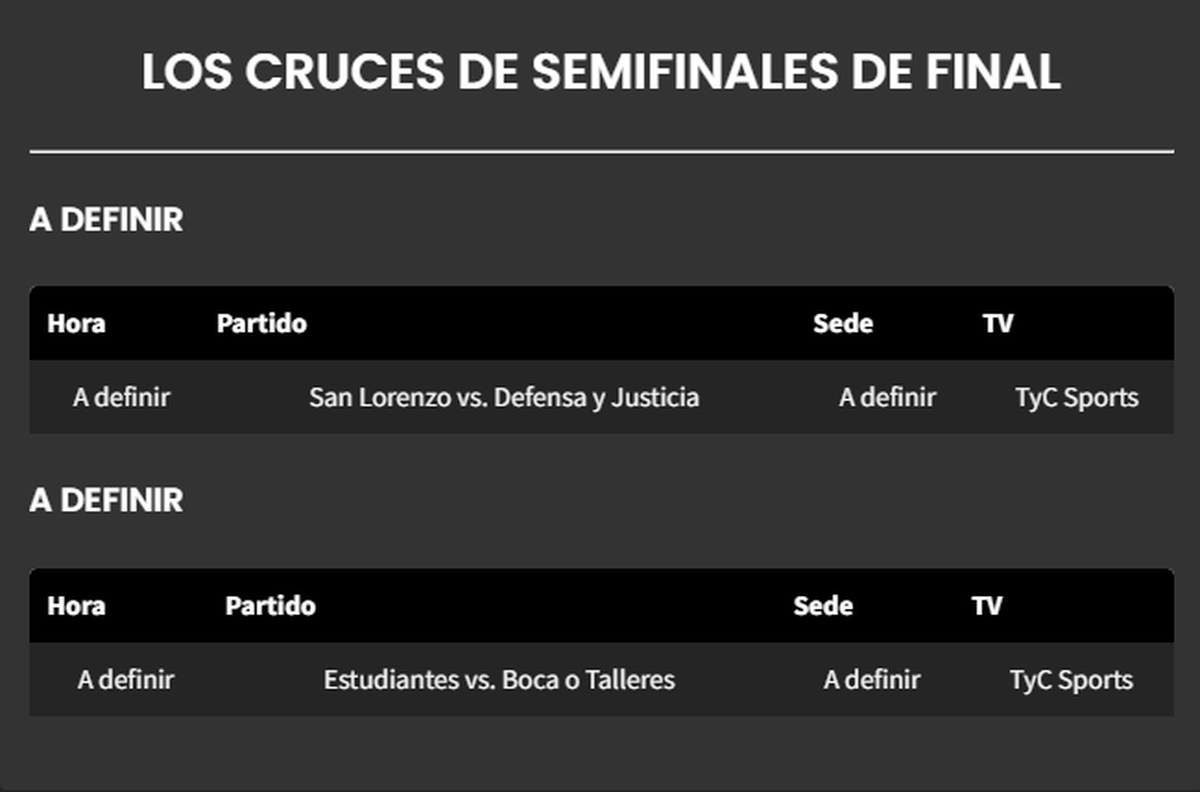Screen dimensions: 1200x792
Task: Click the white divider line under the title
Action: pyautogui.click(x=600, y=152)
